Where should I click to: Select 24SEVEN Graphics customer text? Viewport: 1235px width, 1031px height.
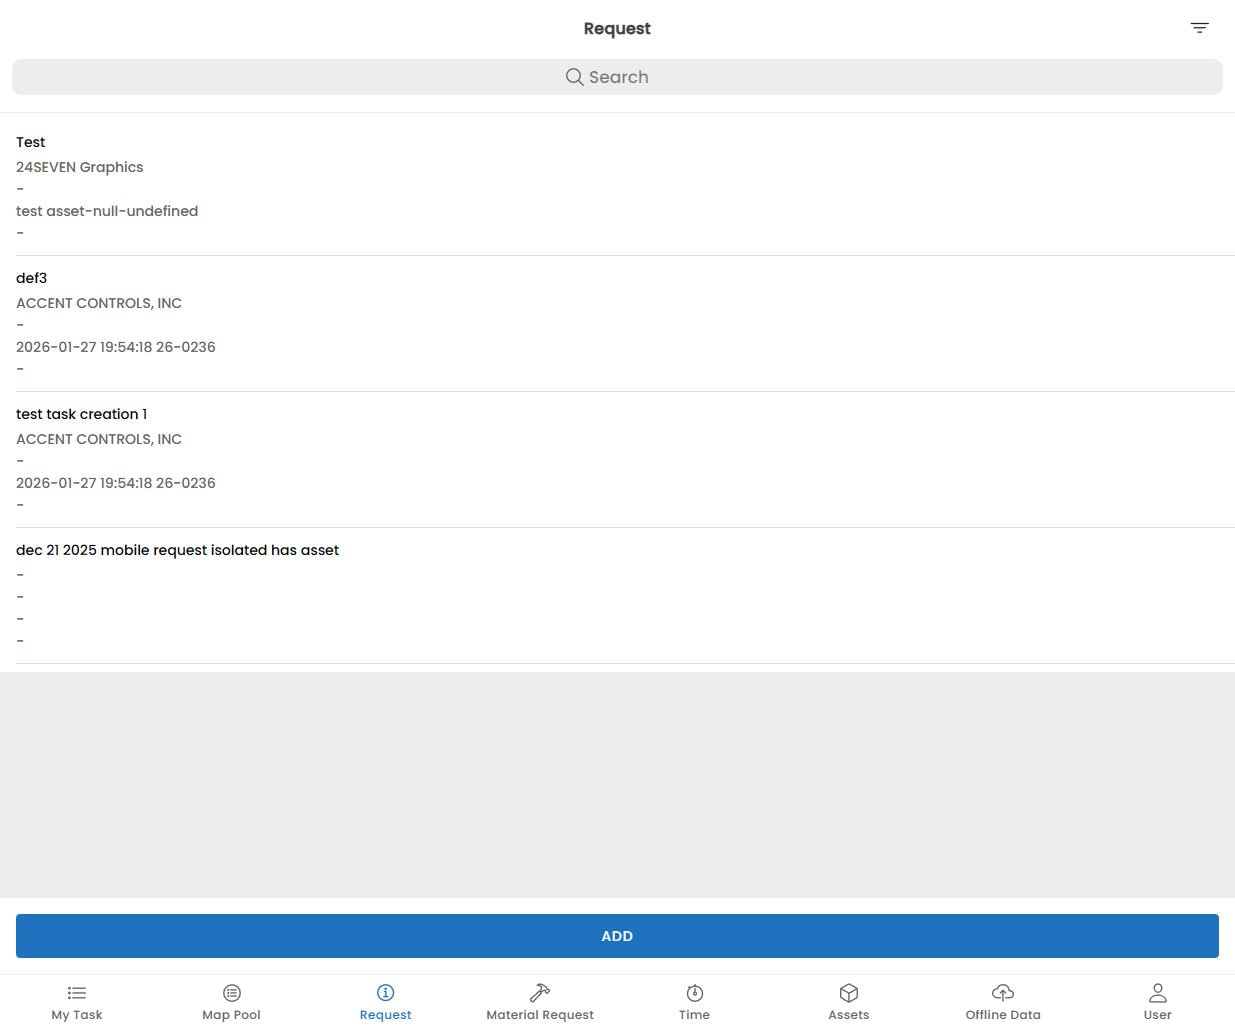(x=80, y=167)
